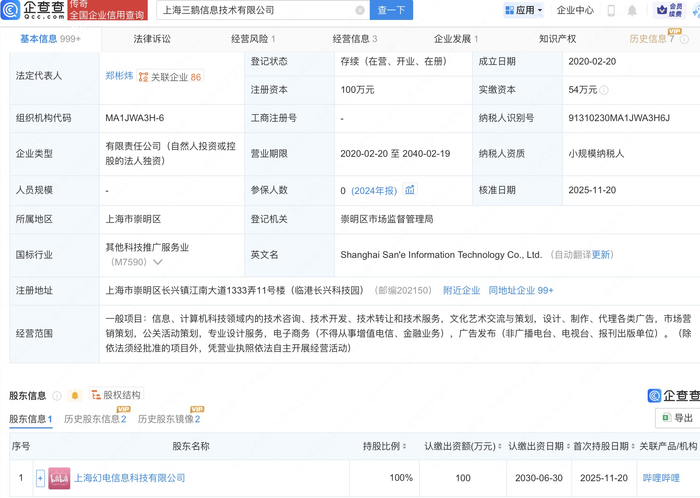700x498 pixels.
Task: Click the help question mark beside 实缴资本
Action: pos(603,89)
